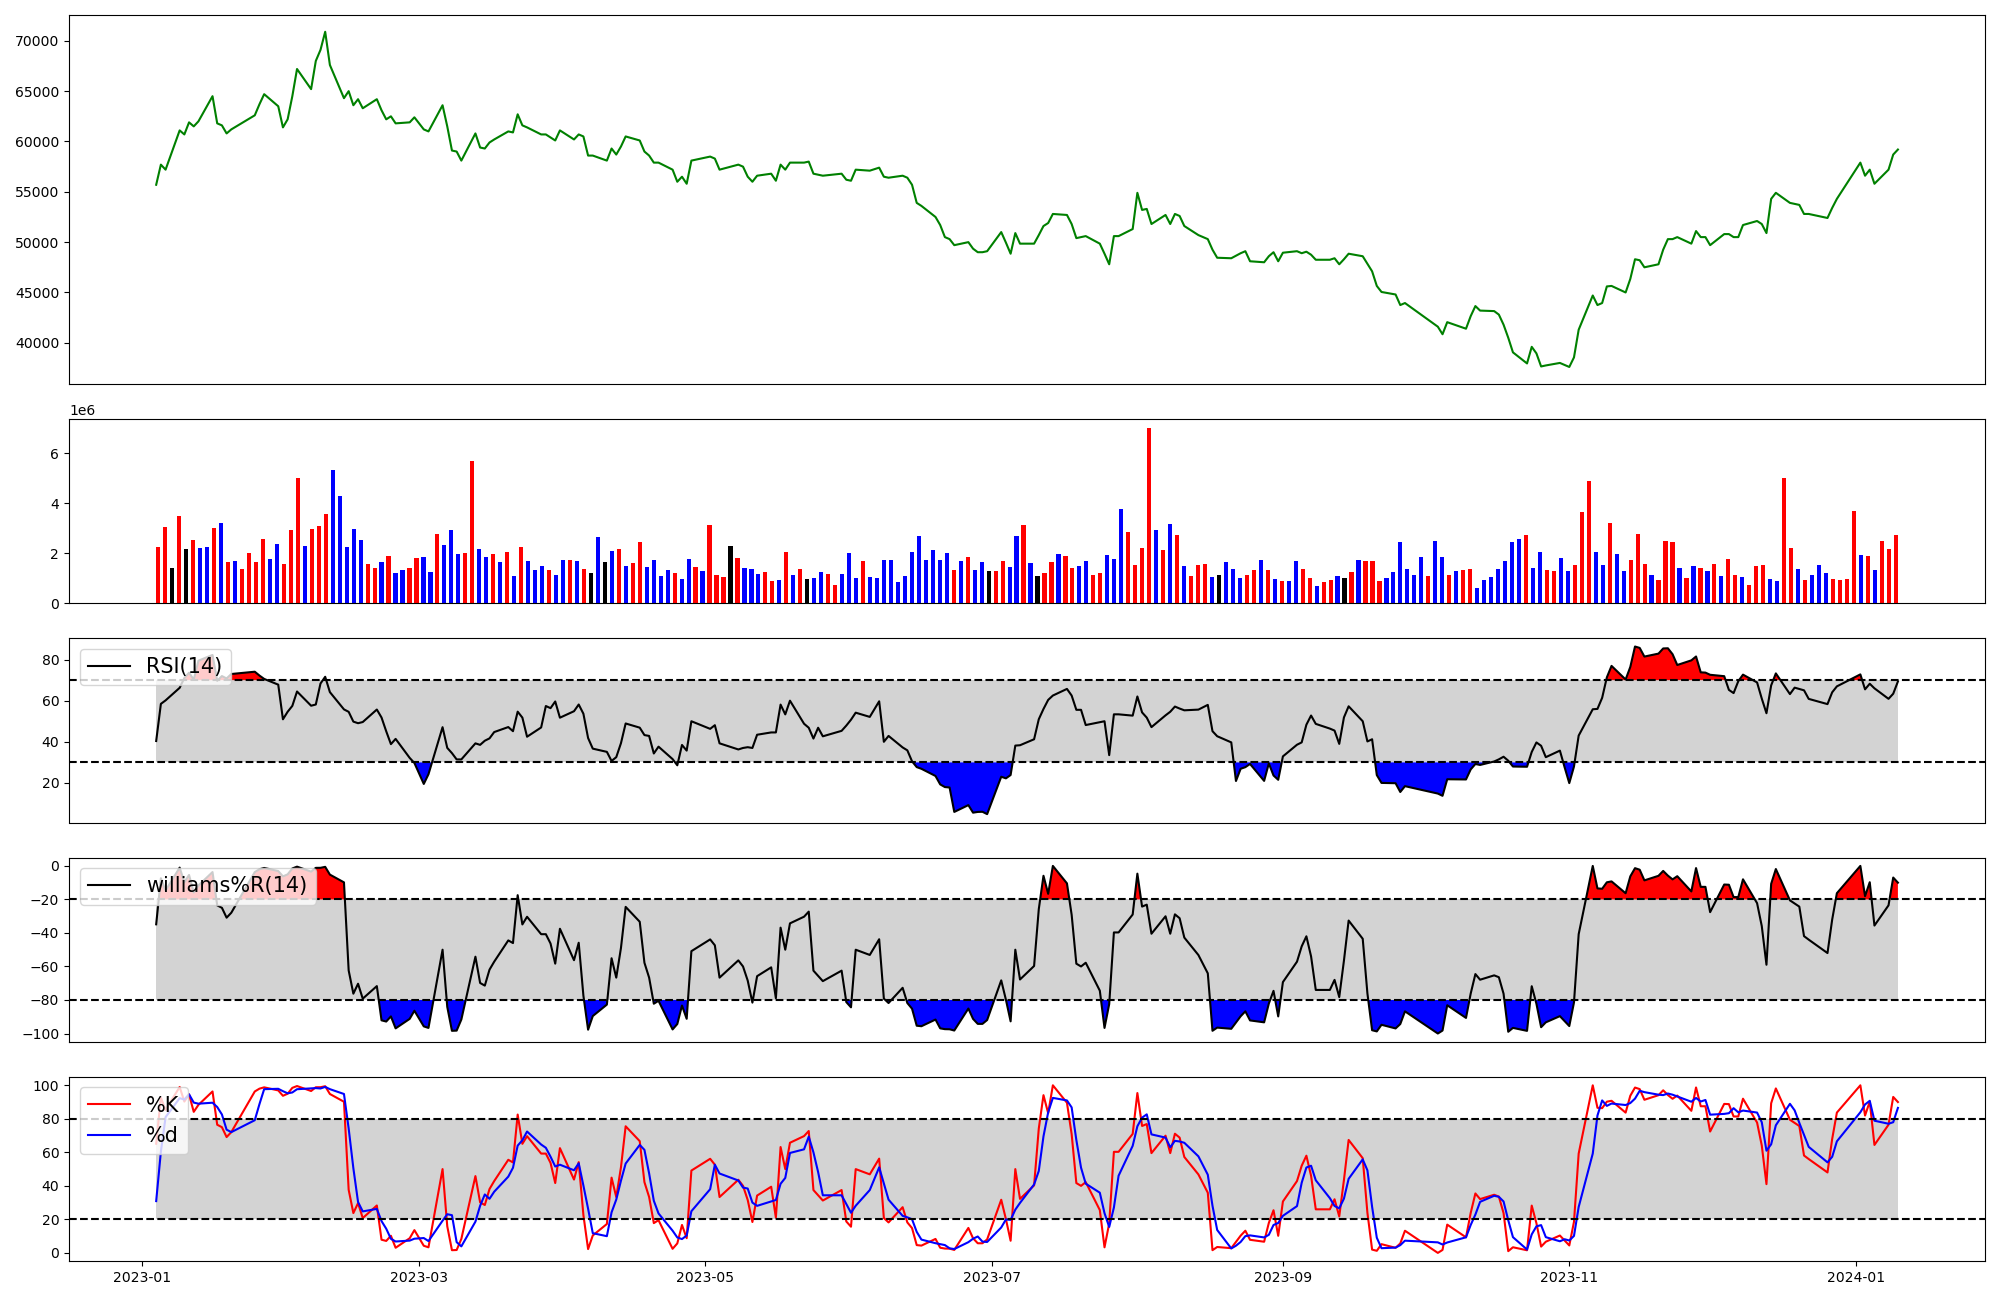Click the black RSI(14) legend line sample
This screenshot has height=1300, width=2000.
109,666
